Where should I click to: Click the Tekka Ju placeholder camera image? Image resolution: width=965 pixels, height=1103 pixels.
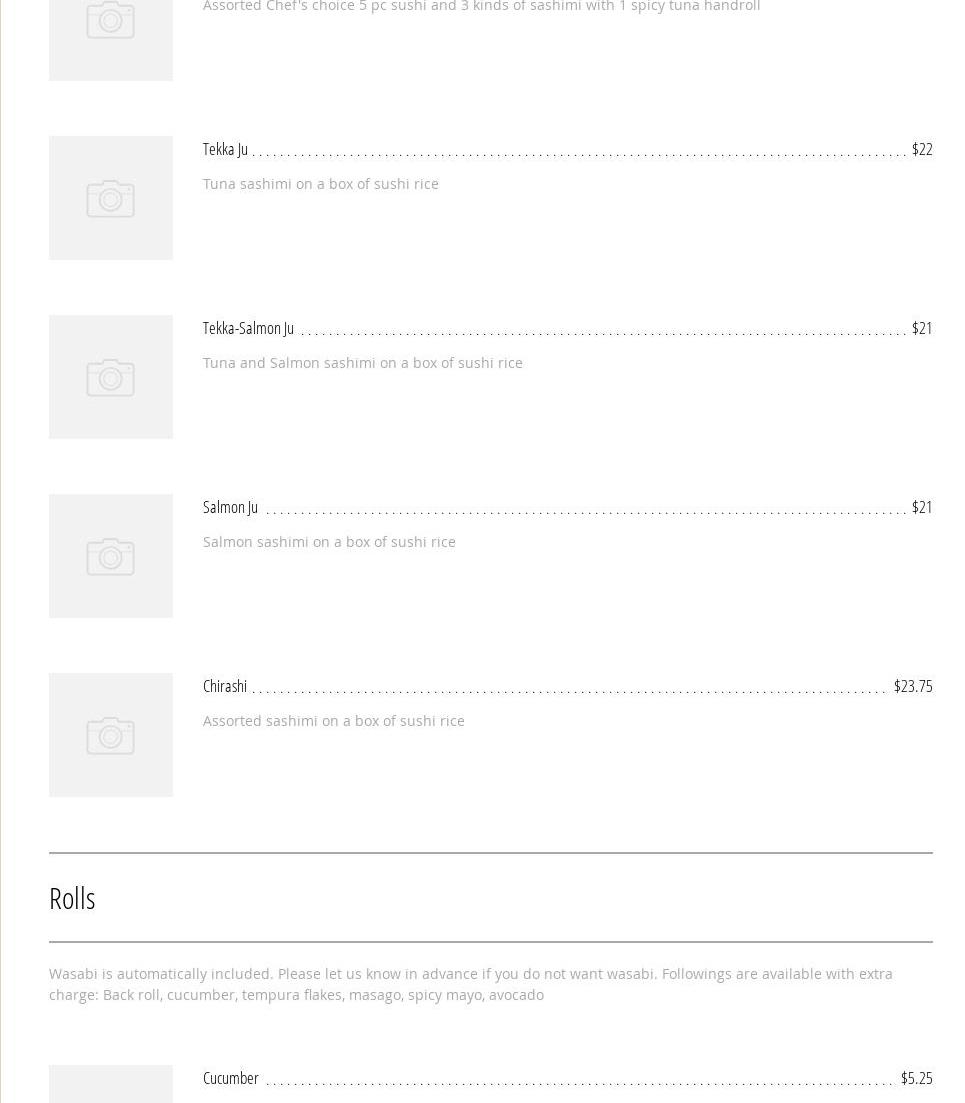pyautogui.click(x=110, y=198)
